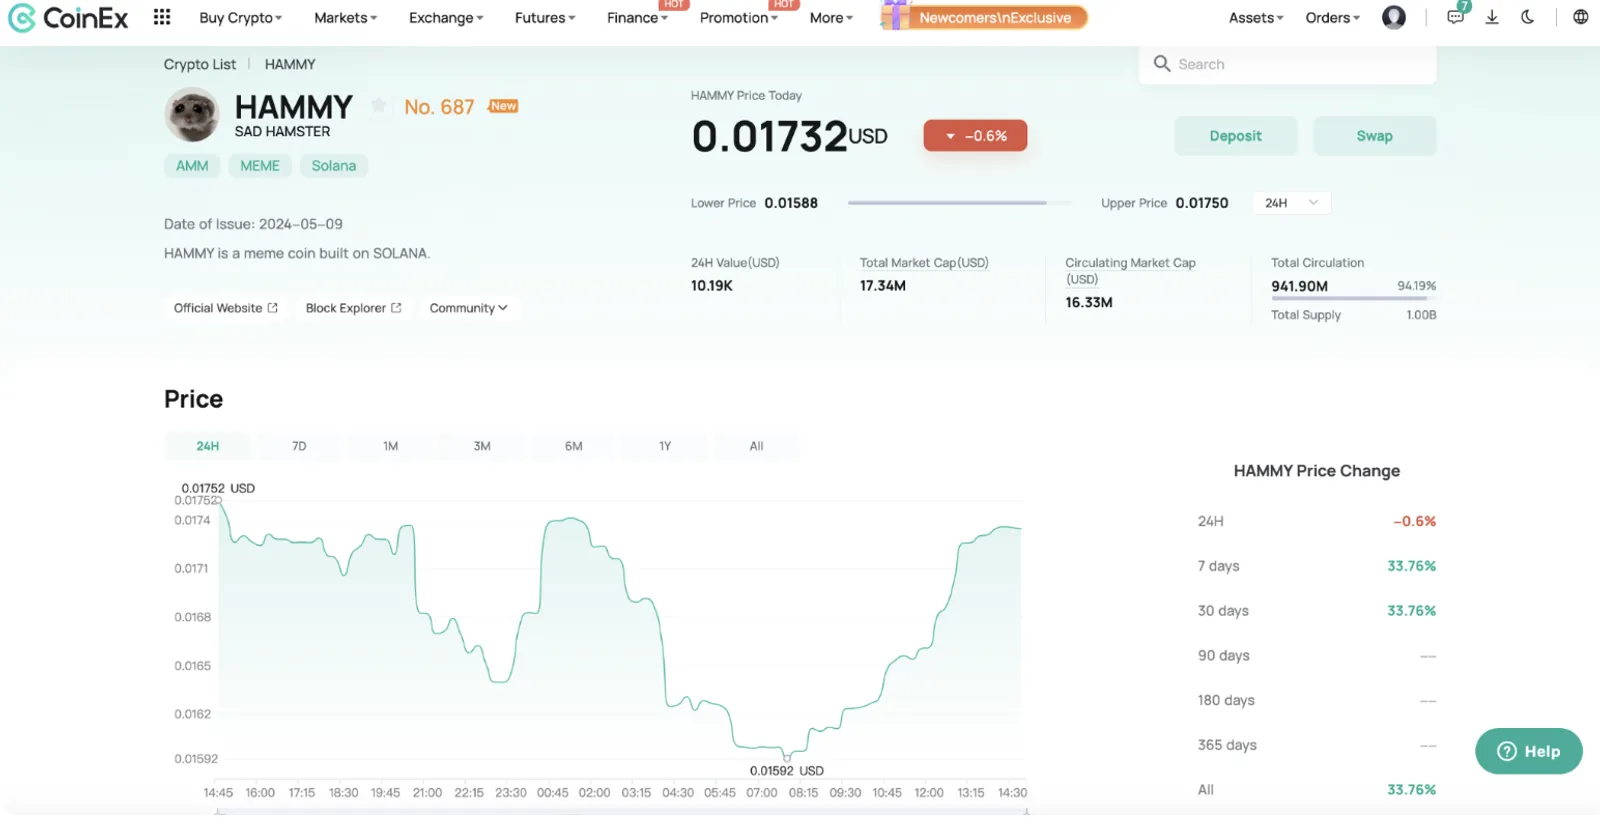
Task: Click the Total Market Cap(USD) label
Action: pyautogui.click(x=924, y=263)
